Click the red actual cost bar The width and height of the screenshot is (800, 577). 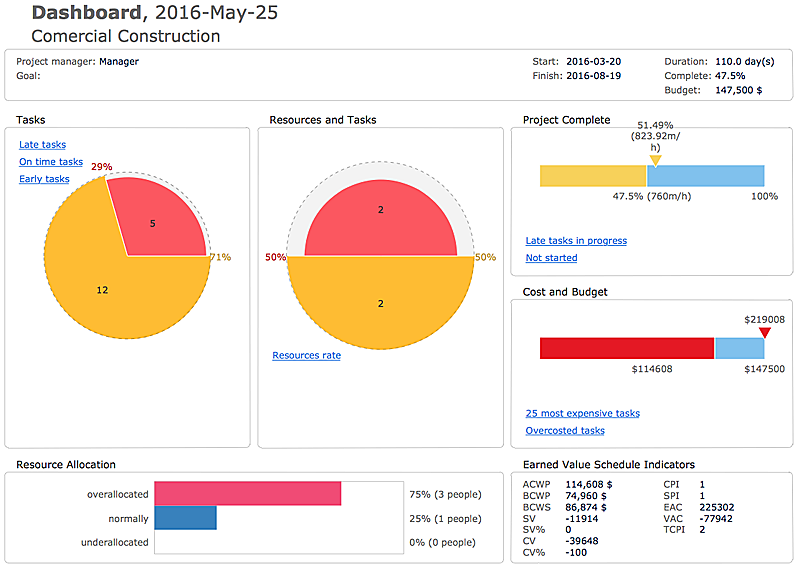click(x=627, y=348)
